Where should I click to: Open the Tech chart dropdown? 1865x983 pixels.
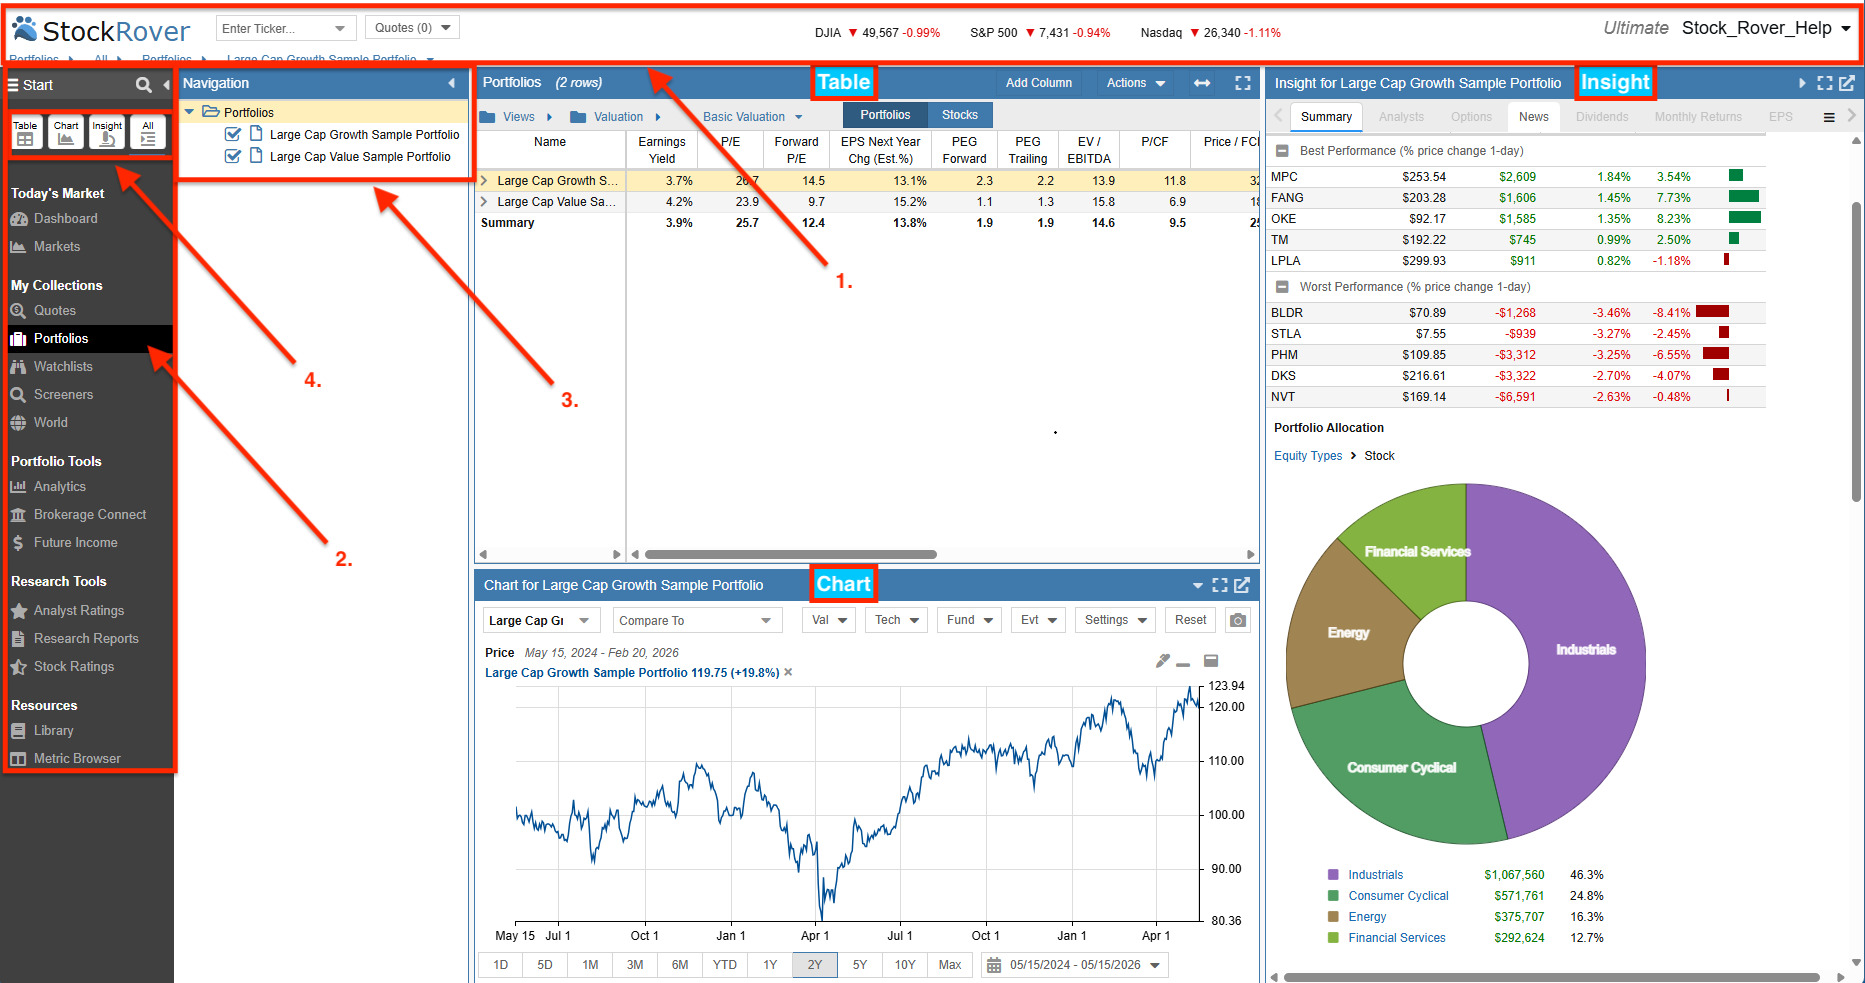click(x=897, y=620)
